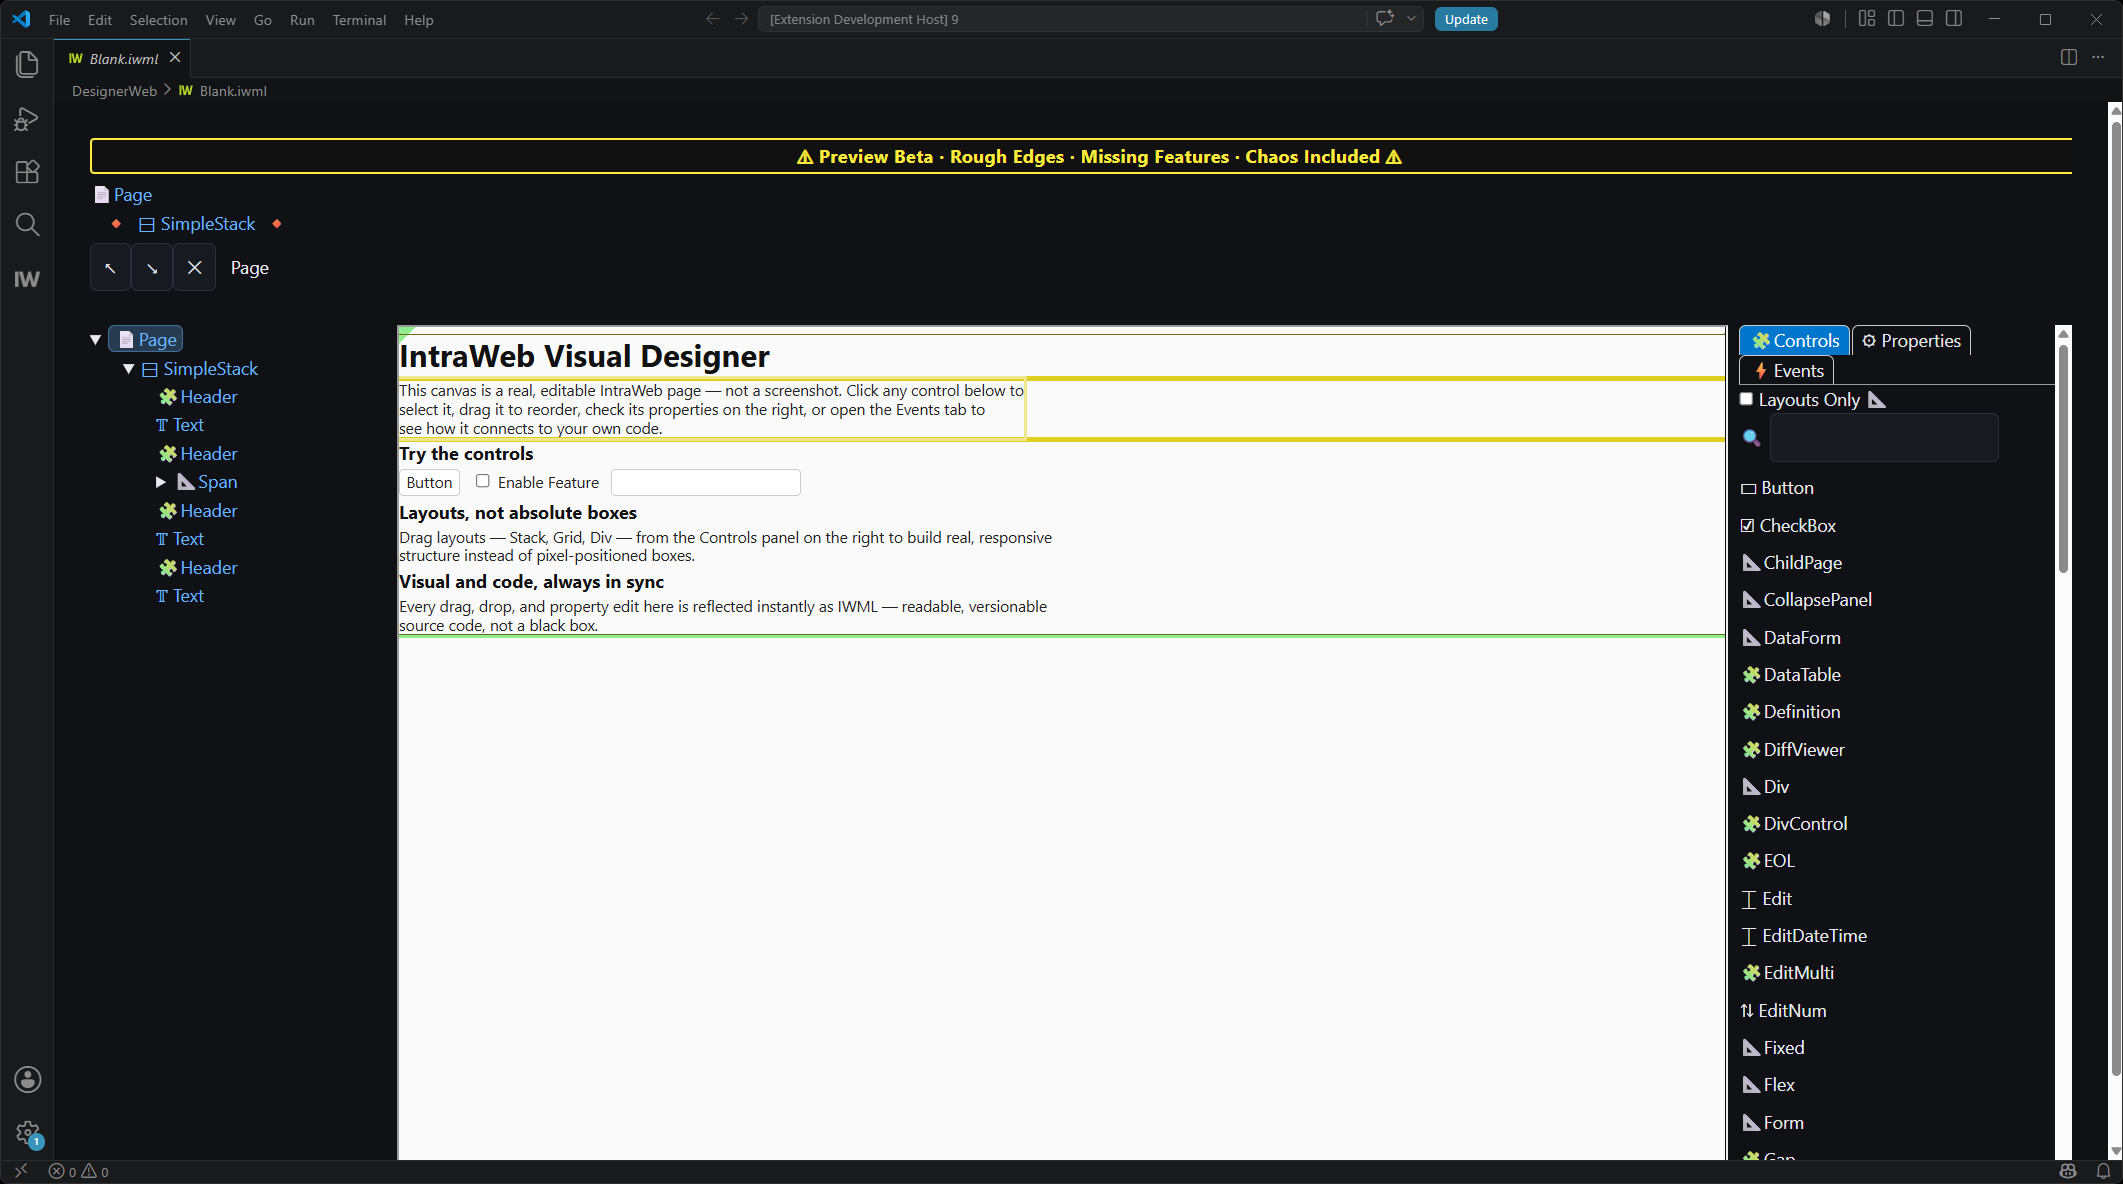Click the up-left arrow toolbar button
This screenshot has height=1184, width=2123.
coord(110,268)
